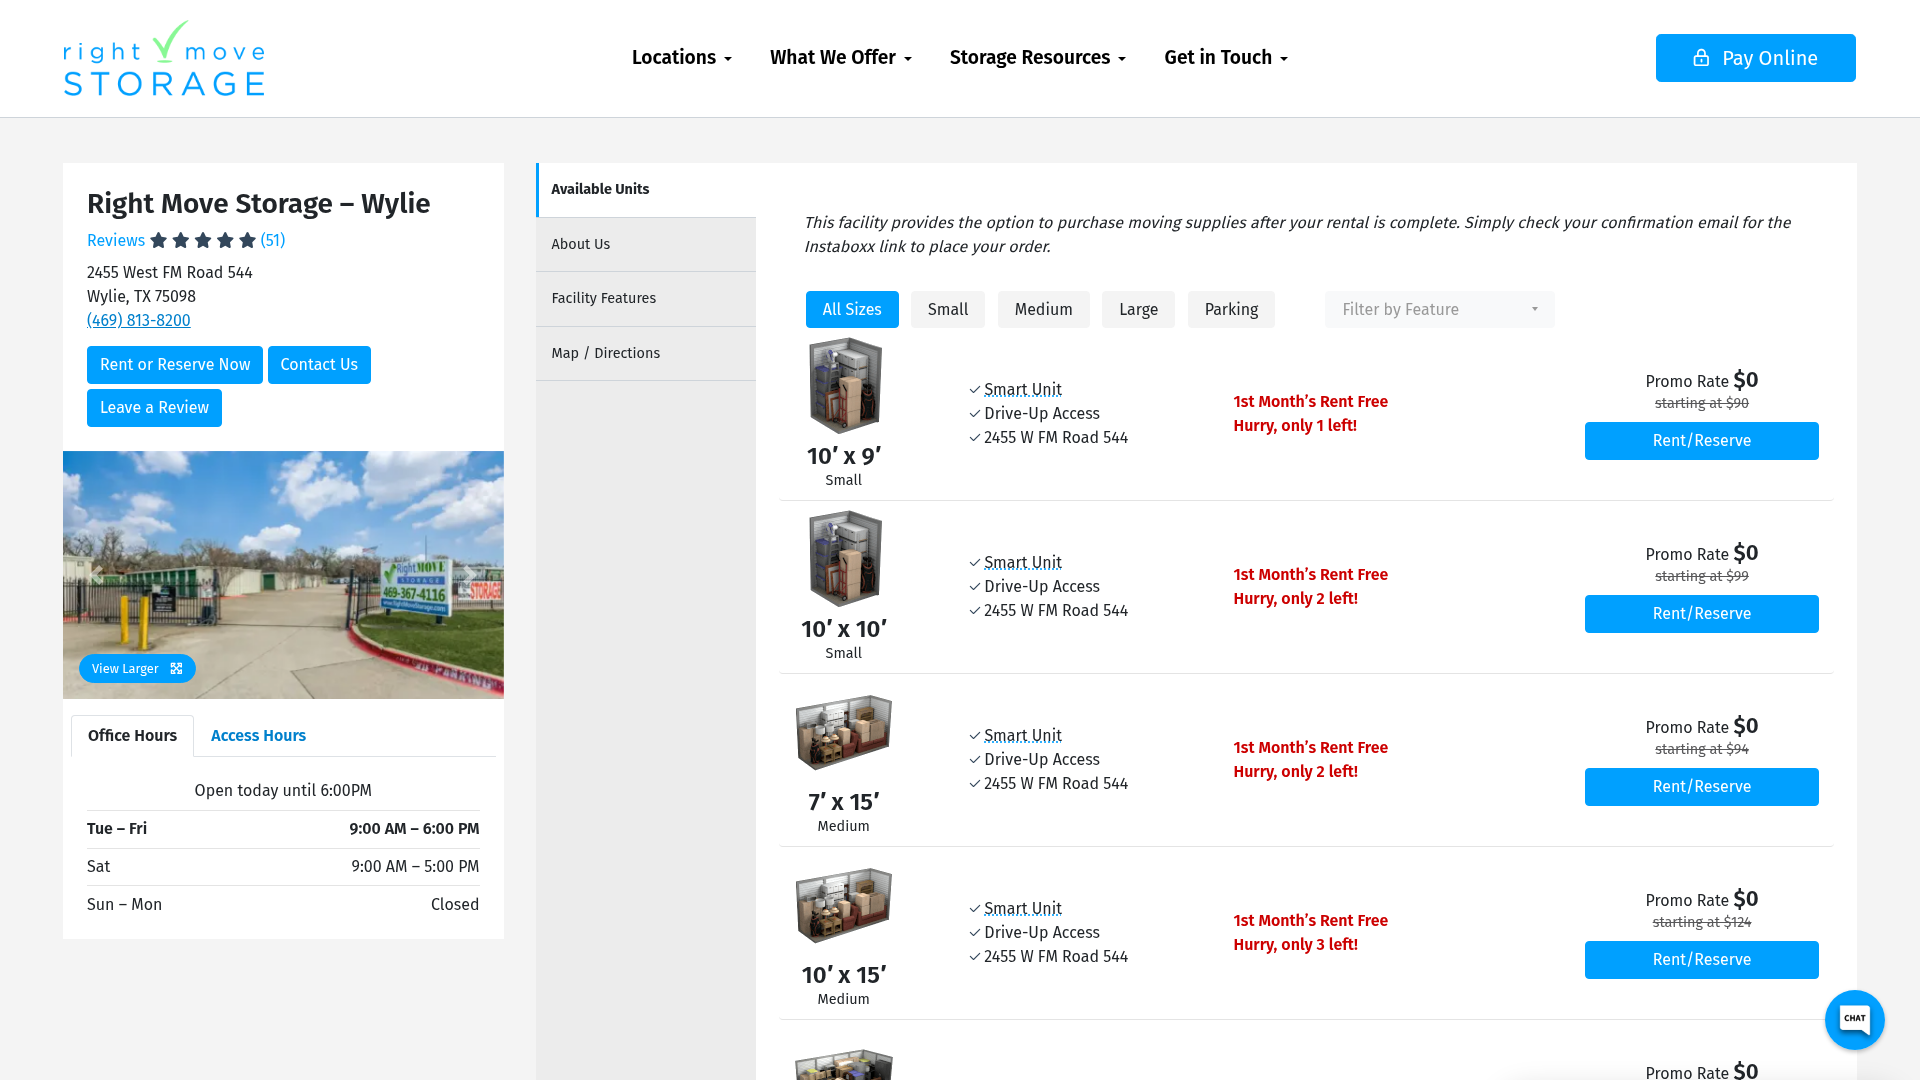Click View Larger on facility photo
This screenshot has height=1080, width=1920.
pyautogui.click(x=137, y=668)
